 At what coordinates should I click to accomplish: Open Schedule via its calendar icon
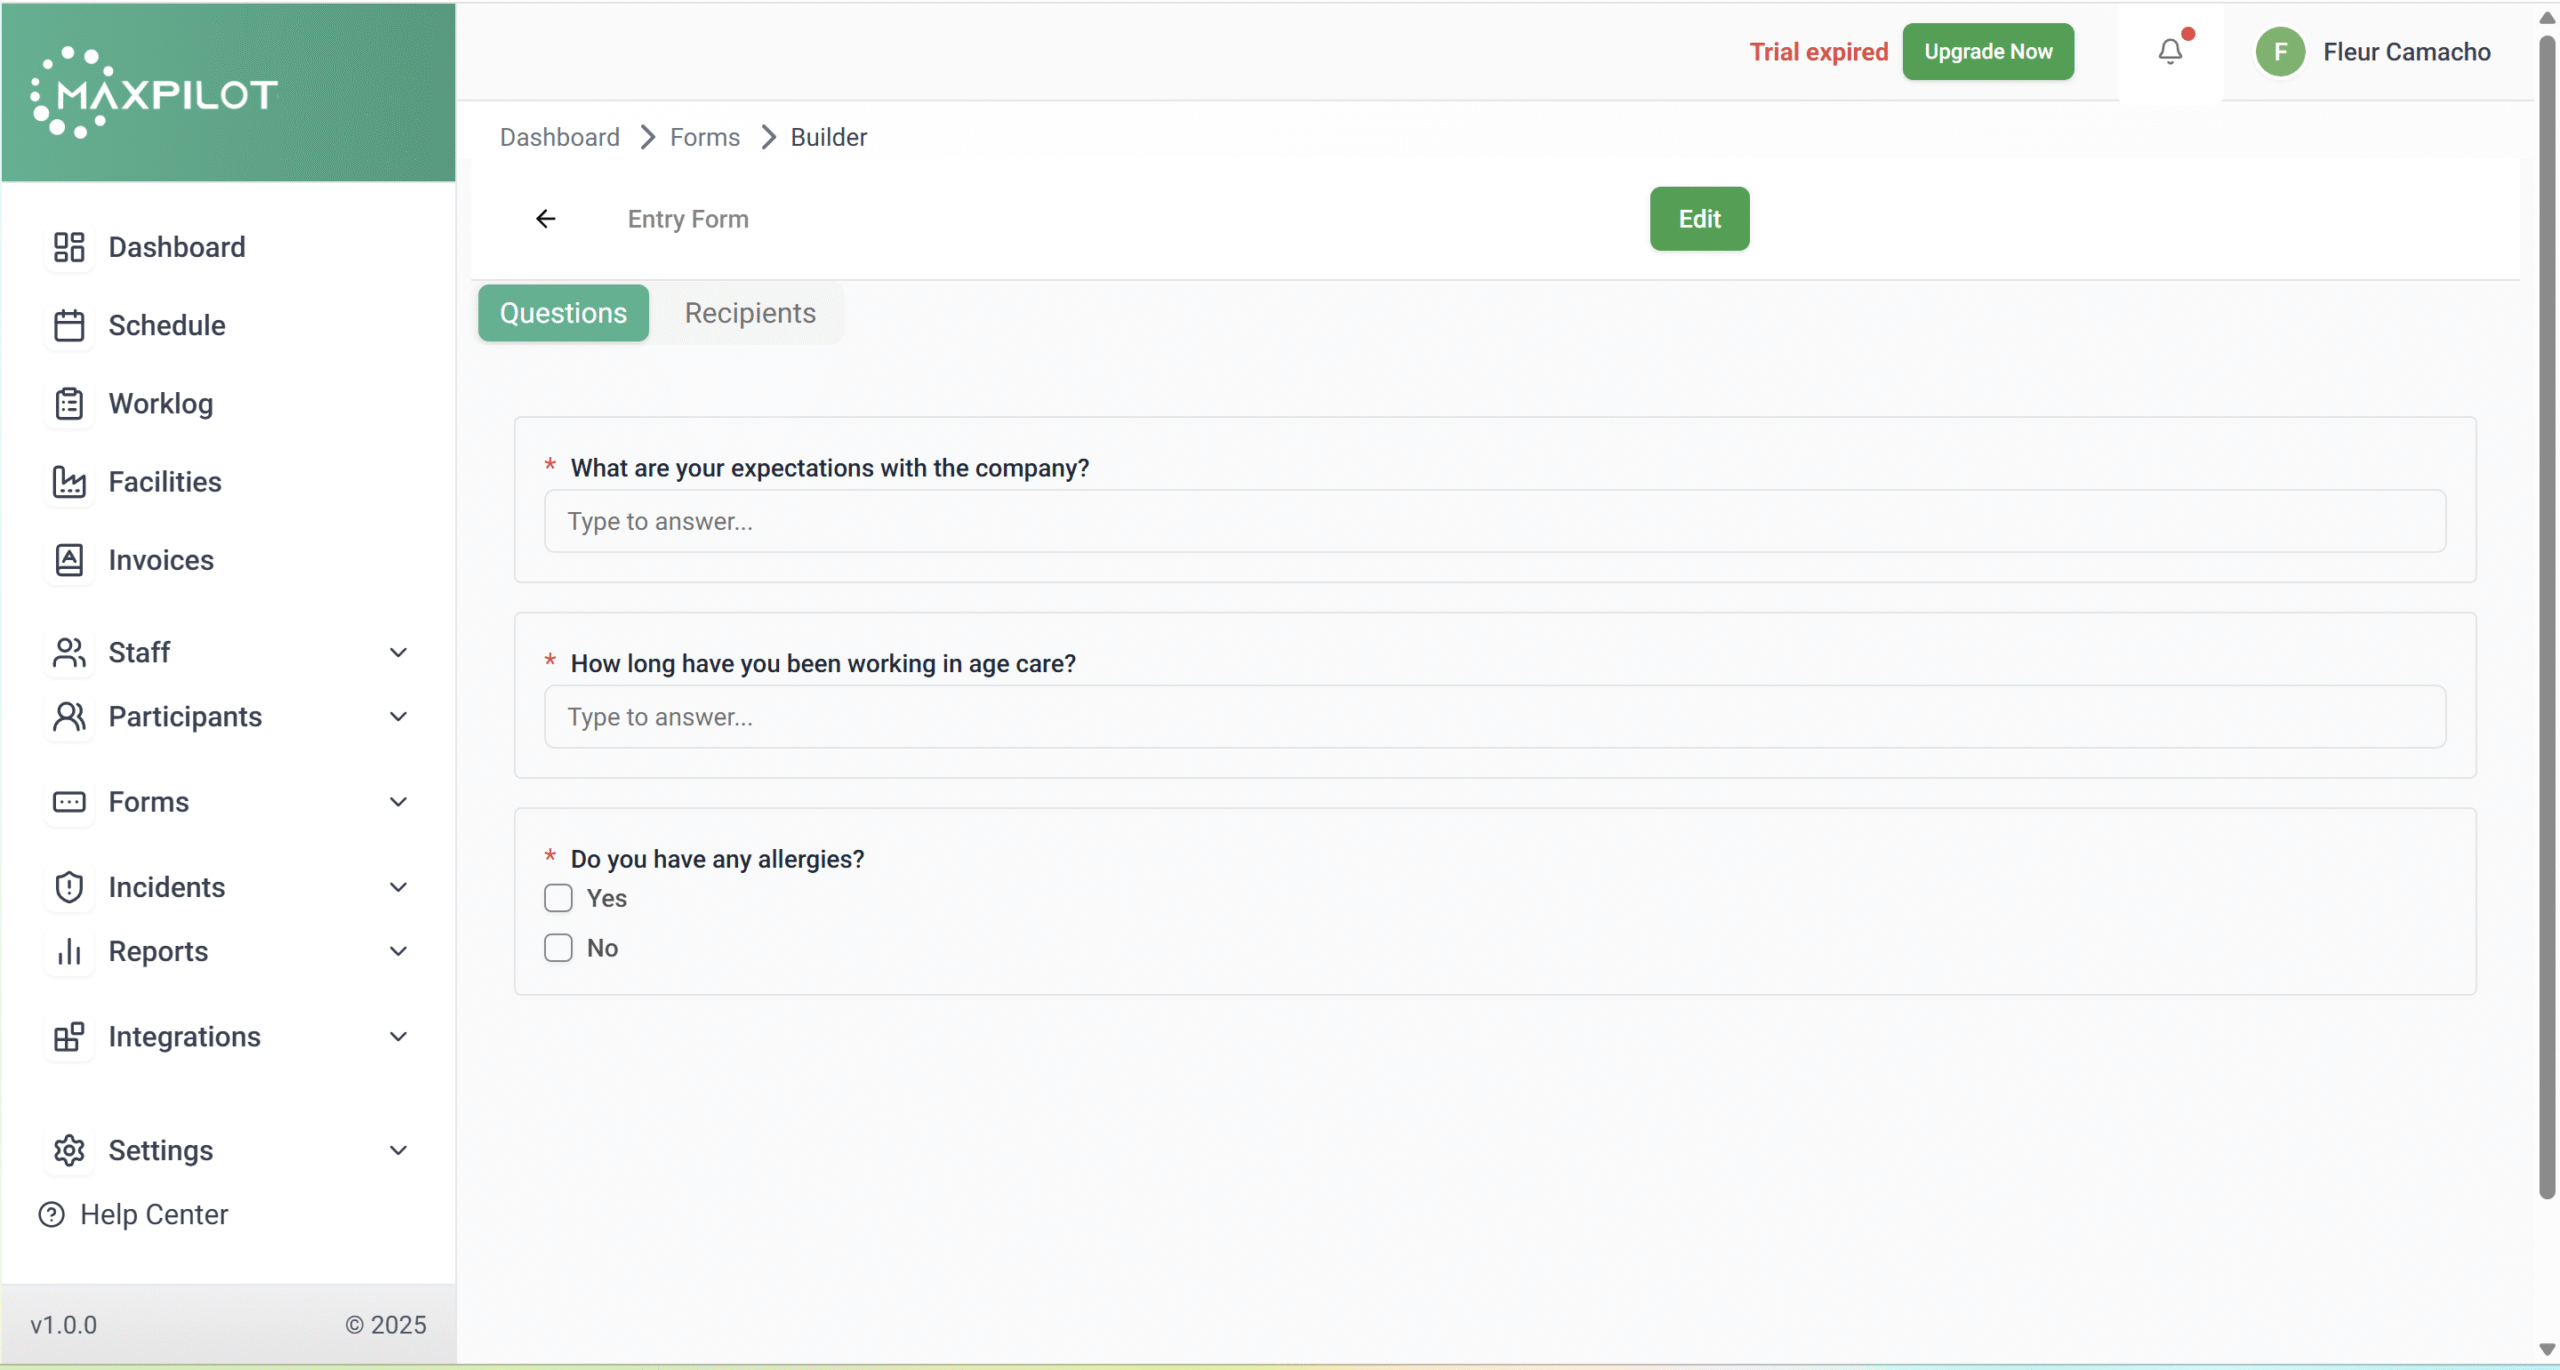tap(69, 325)
